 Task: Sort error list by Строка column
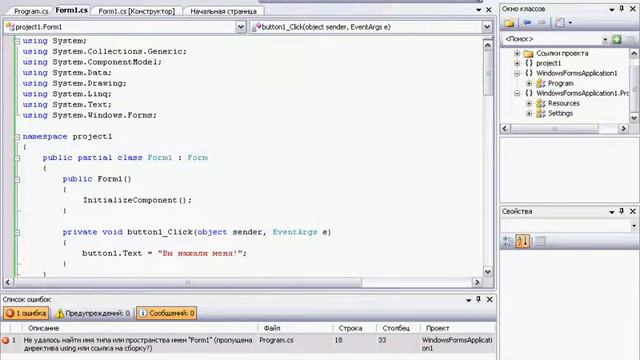354,328
